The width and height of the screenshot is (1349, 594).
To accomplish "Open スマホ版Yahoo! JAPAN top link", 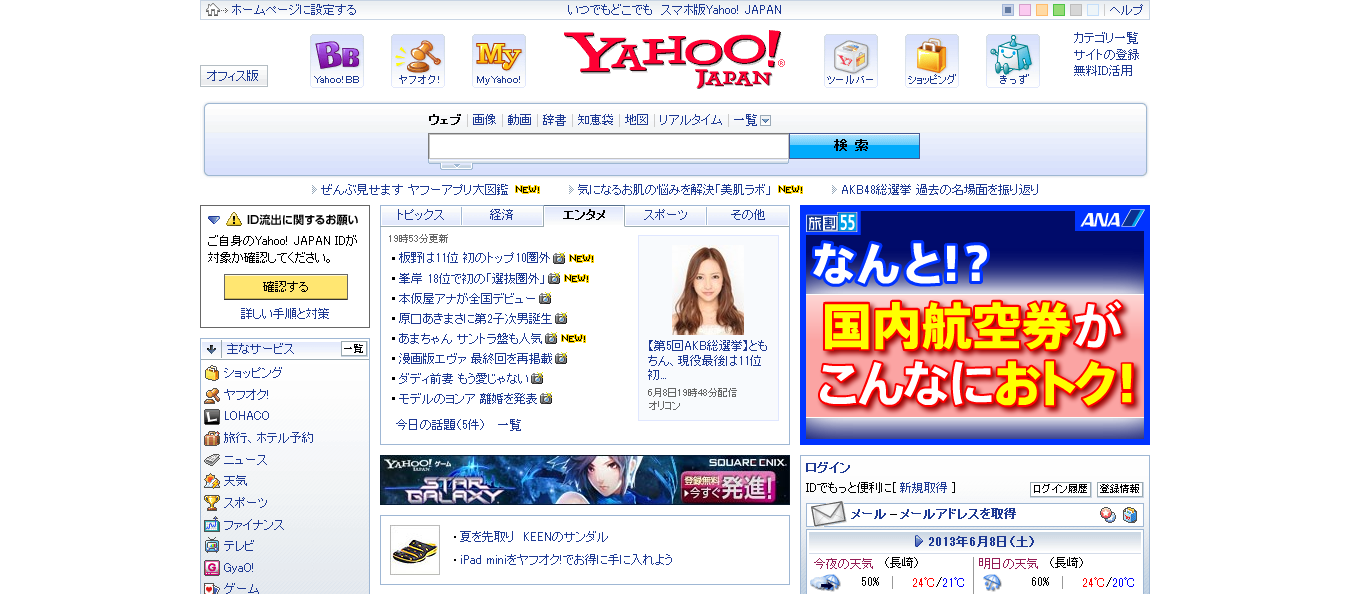I will tap(720, 10).
